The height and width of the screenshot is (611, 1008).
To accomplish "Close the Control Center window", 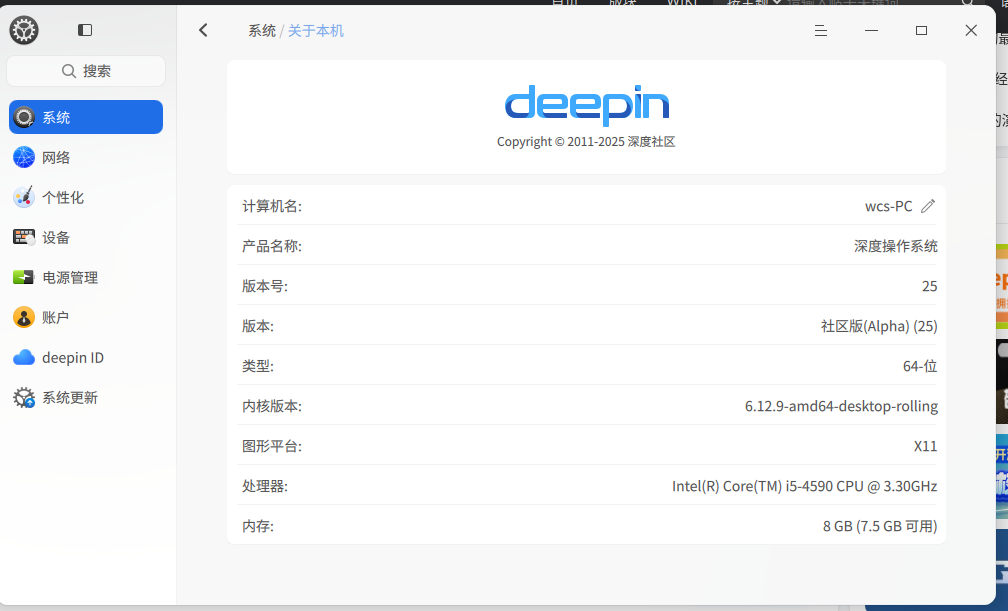I will (x=971, y=30).
